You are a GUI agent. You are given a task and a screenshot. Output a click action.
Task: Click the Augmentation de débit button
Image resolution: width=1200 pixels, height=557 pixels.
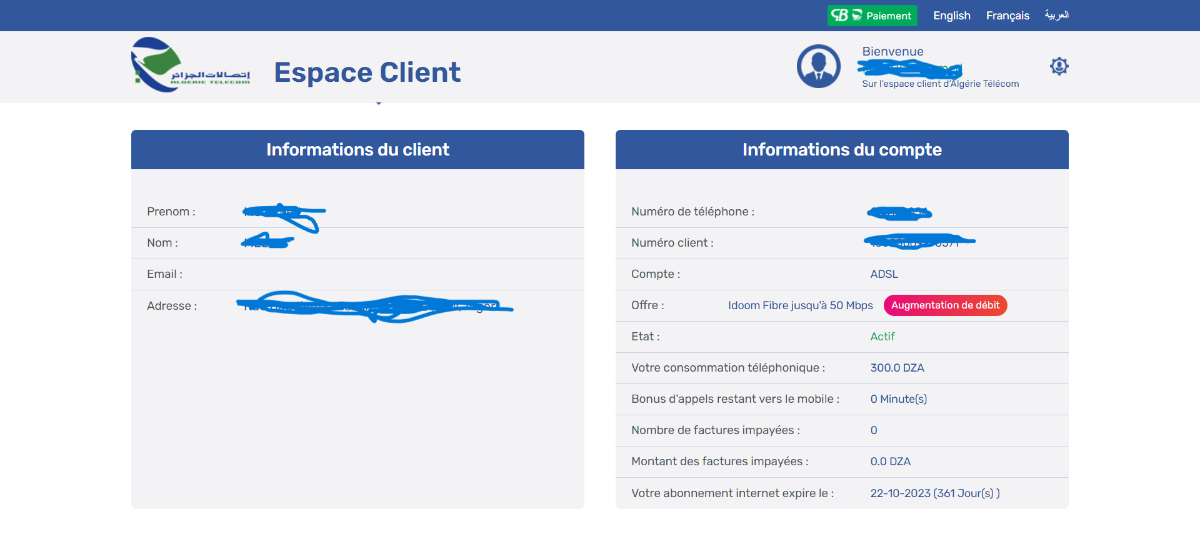[945, 306]
